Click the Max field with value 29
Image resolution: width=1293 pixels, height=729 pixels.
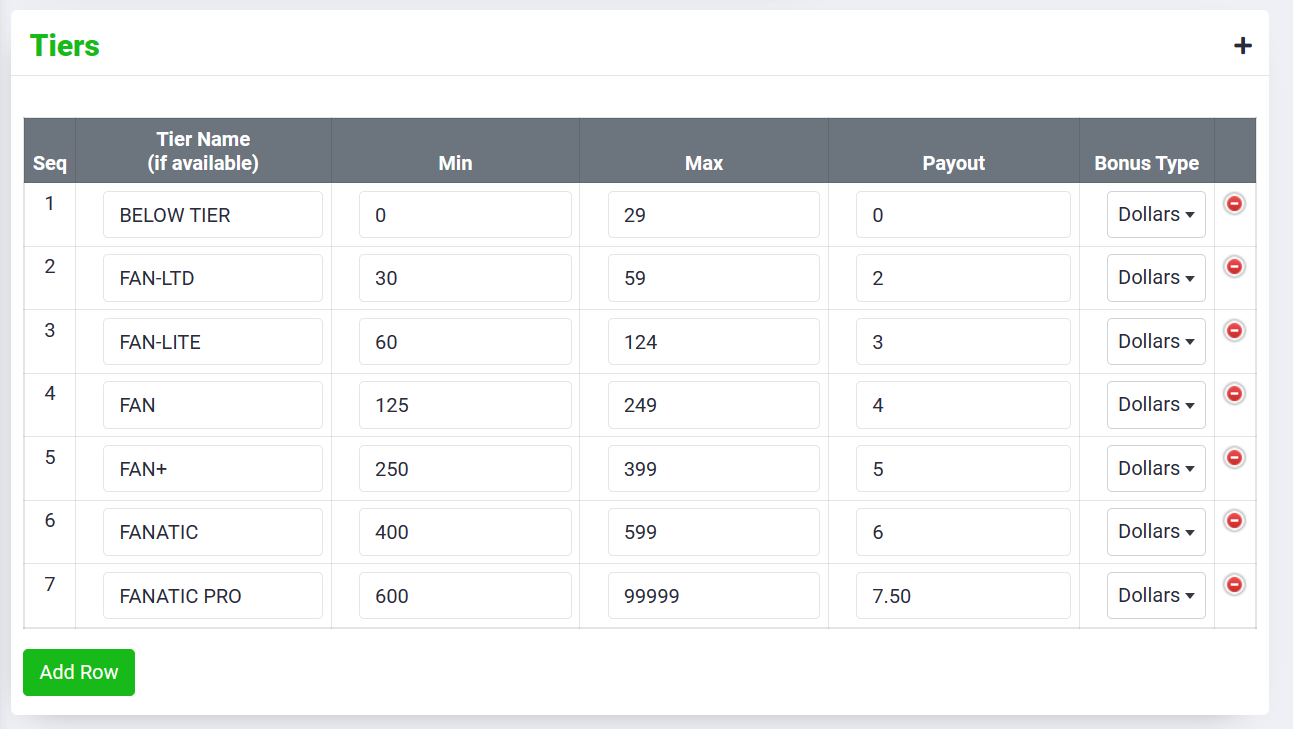tap(713, 215)
